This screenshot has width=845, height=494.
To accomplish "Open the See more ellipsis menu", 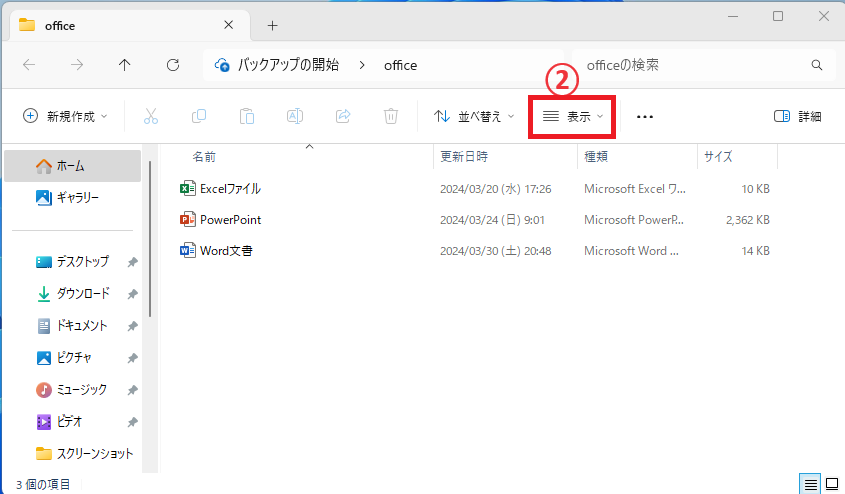I will [x=645, y=116].
